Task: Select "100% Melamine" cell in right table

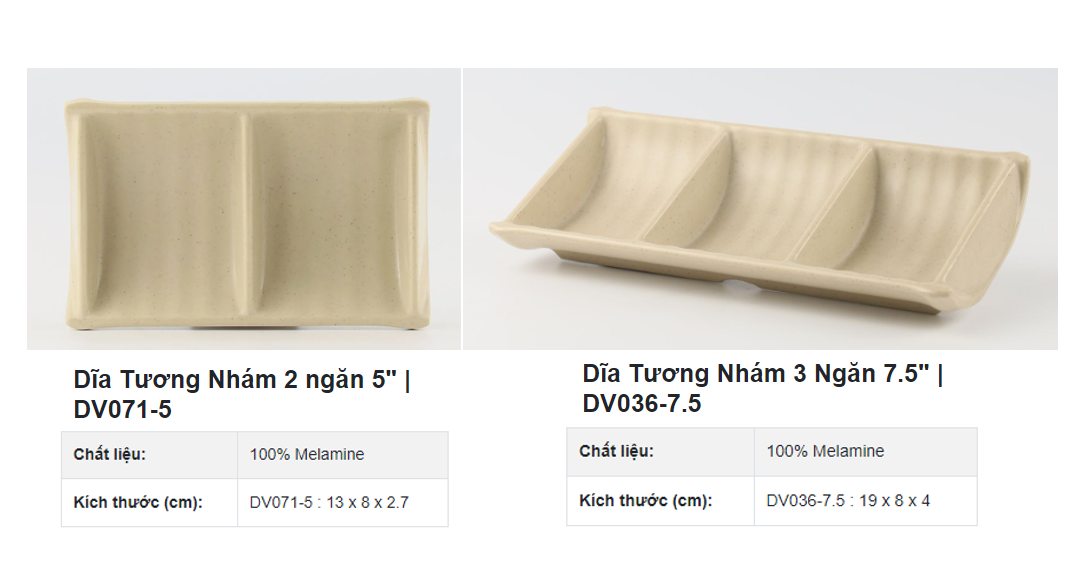Action: [825, 452]
